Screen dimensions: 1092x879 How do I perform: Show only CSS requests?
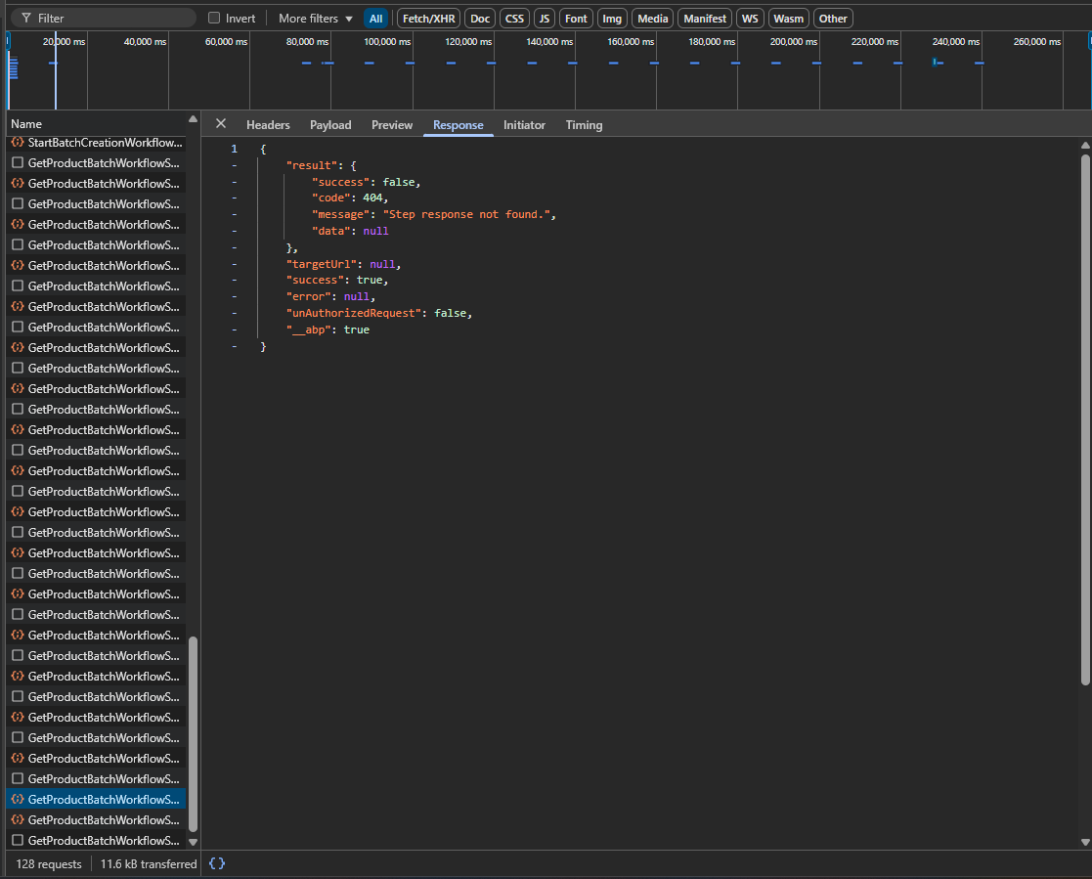click(515, 19)
